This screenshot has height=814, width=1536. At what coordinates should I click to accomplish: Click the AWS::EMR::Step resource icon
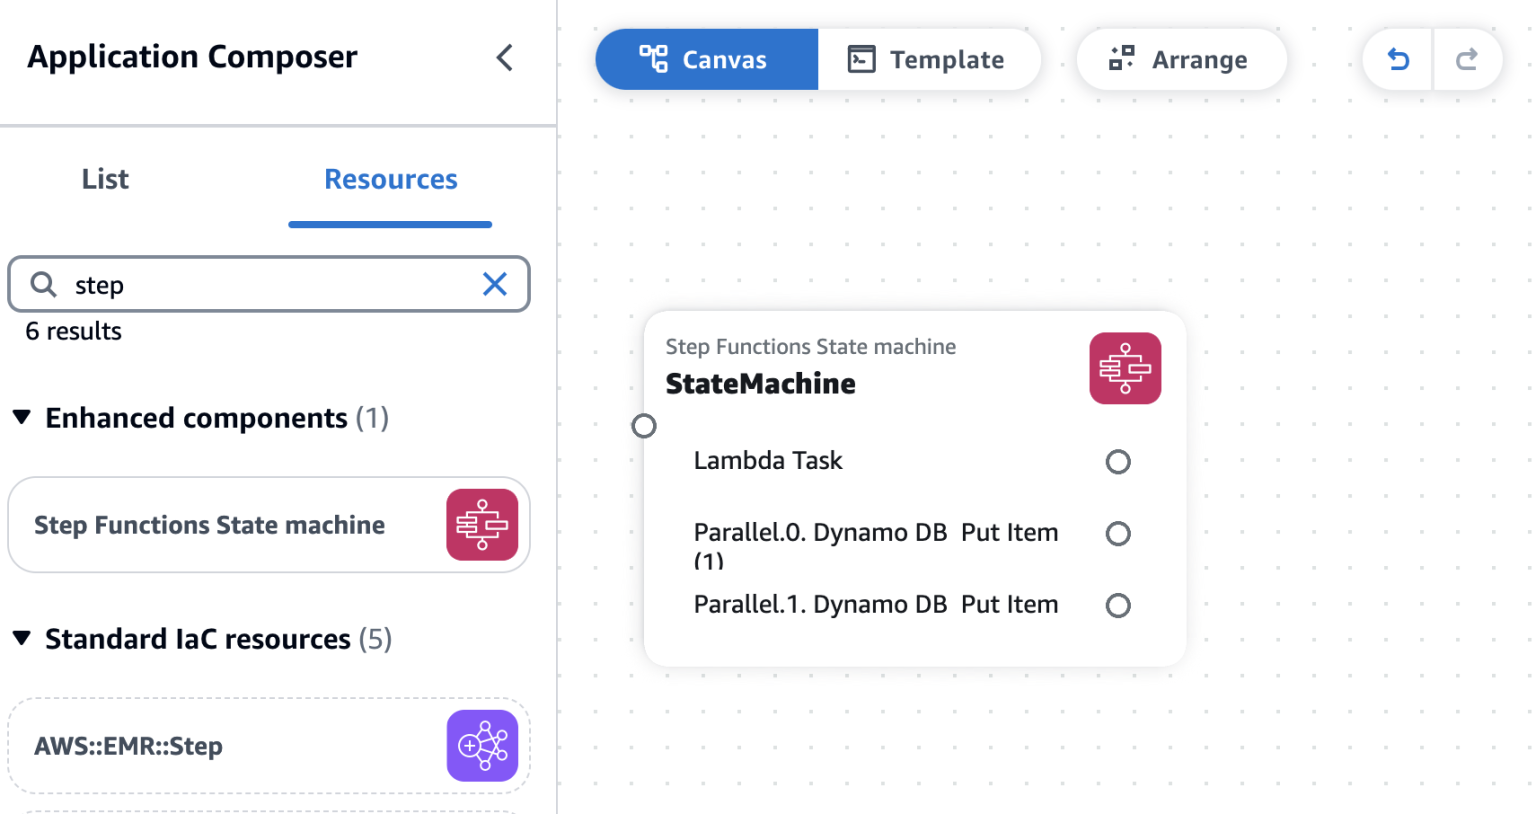pos(483,745)
